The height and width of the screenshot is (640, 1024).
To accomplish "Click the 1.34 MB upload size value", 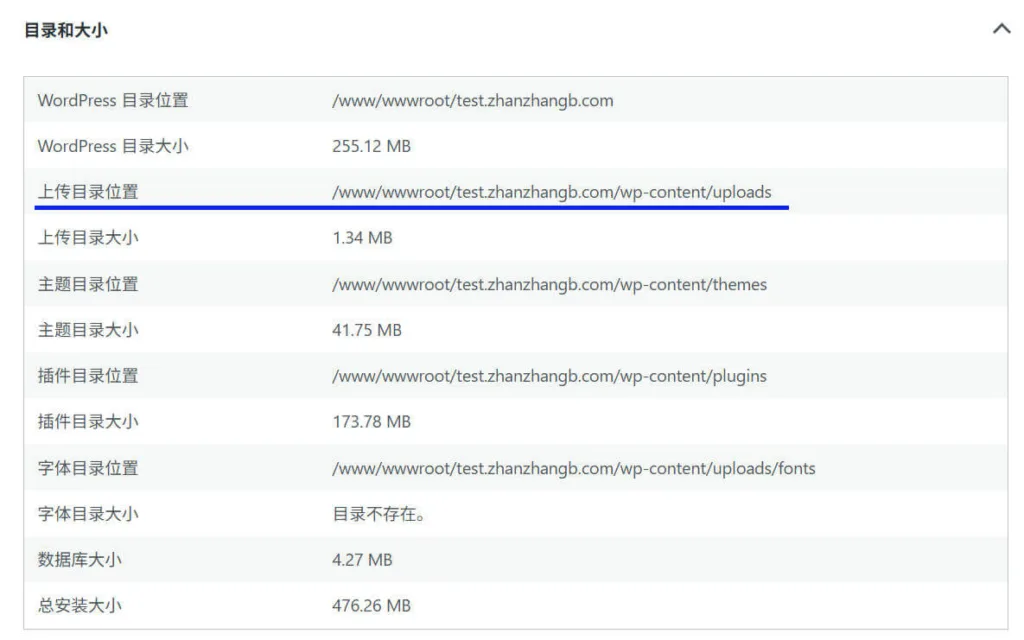I will point(363,238).
